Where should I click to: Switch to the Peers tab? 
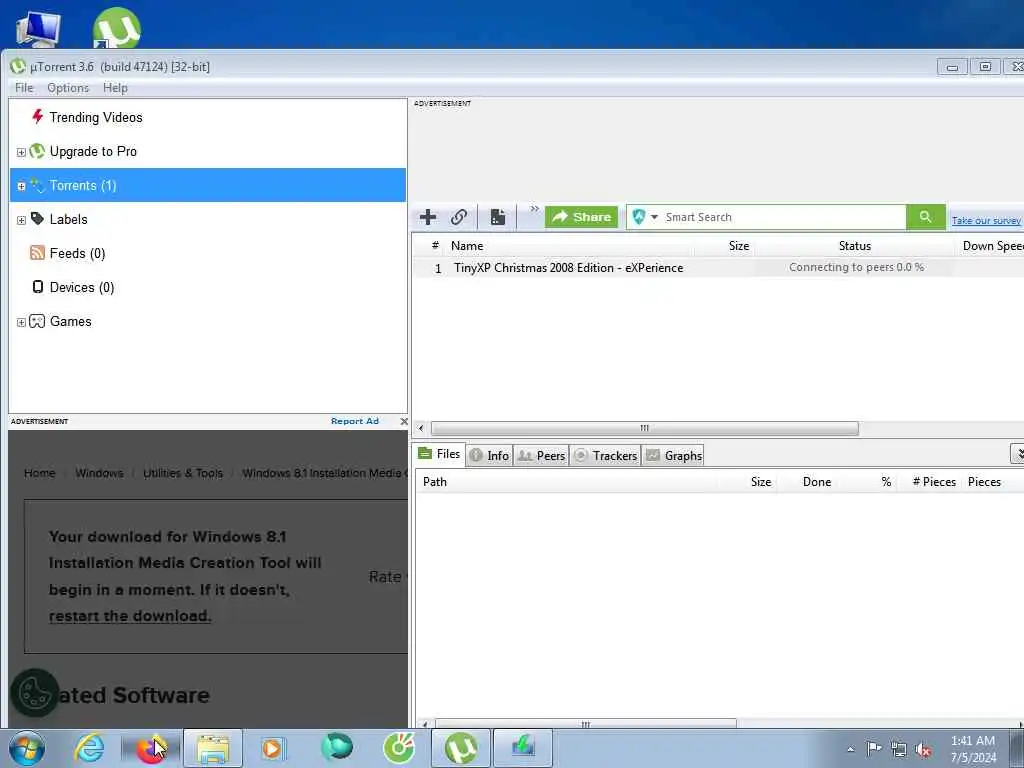(541, 456)
